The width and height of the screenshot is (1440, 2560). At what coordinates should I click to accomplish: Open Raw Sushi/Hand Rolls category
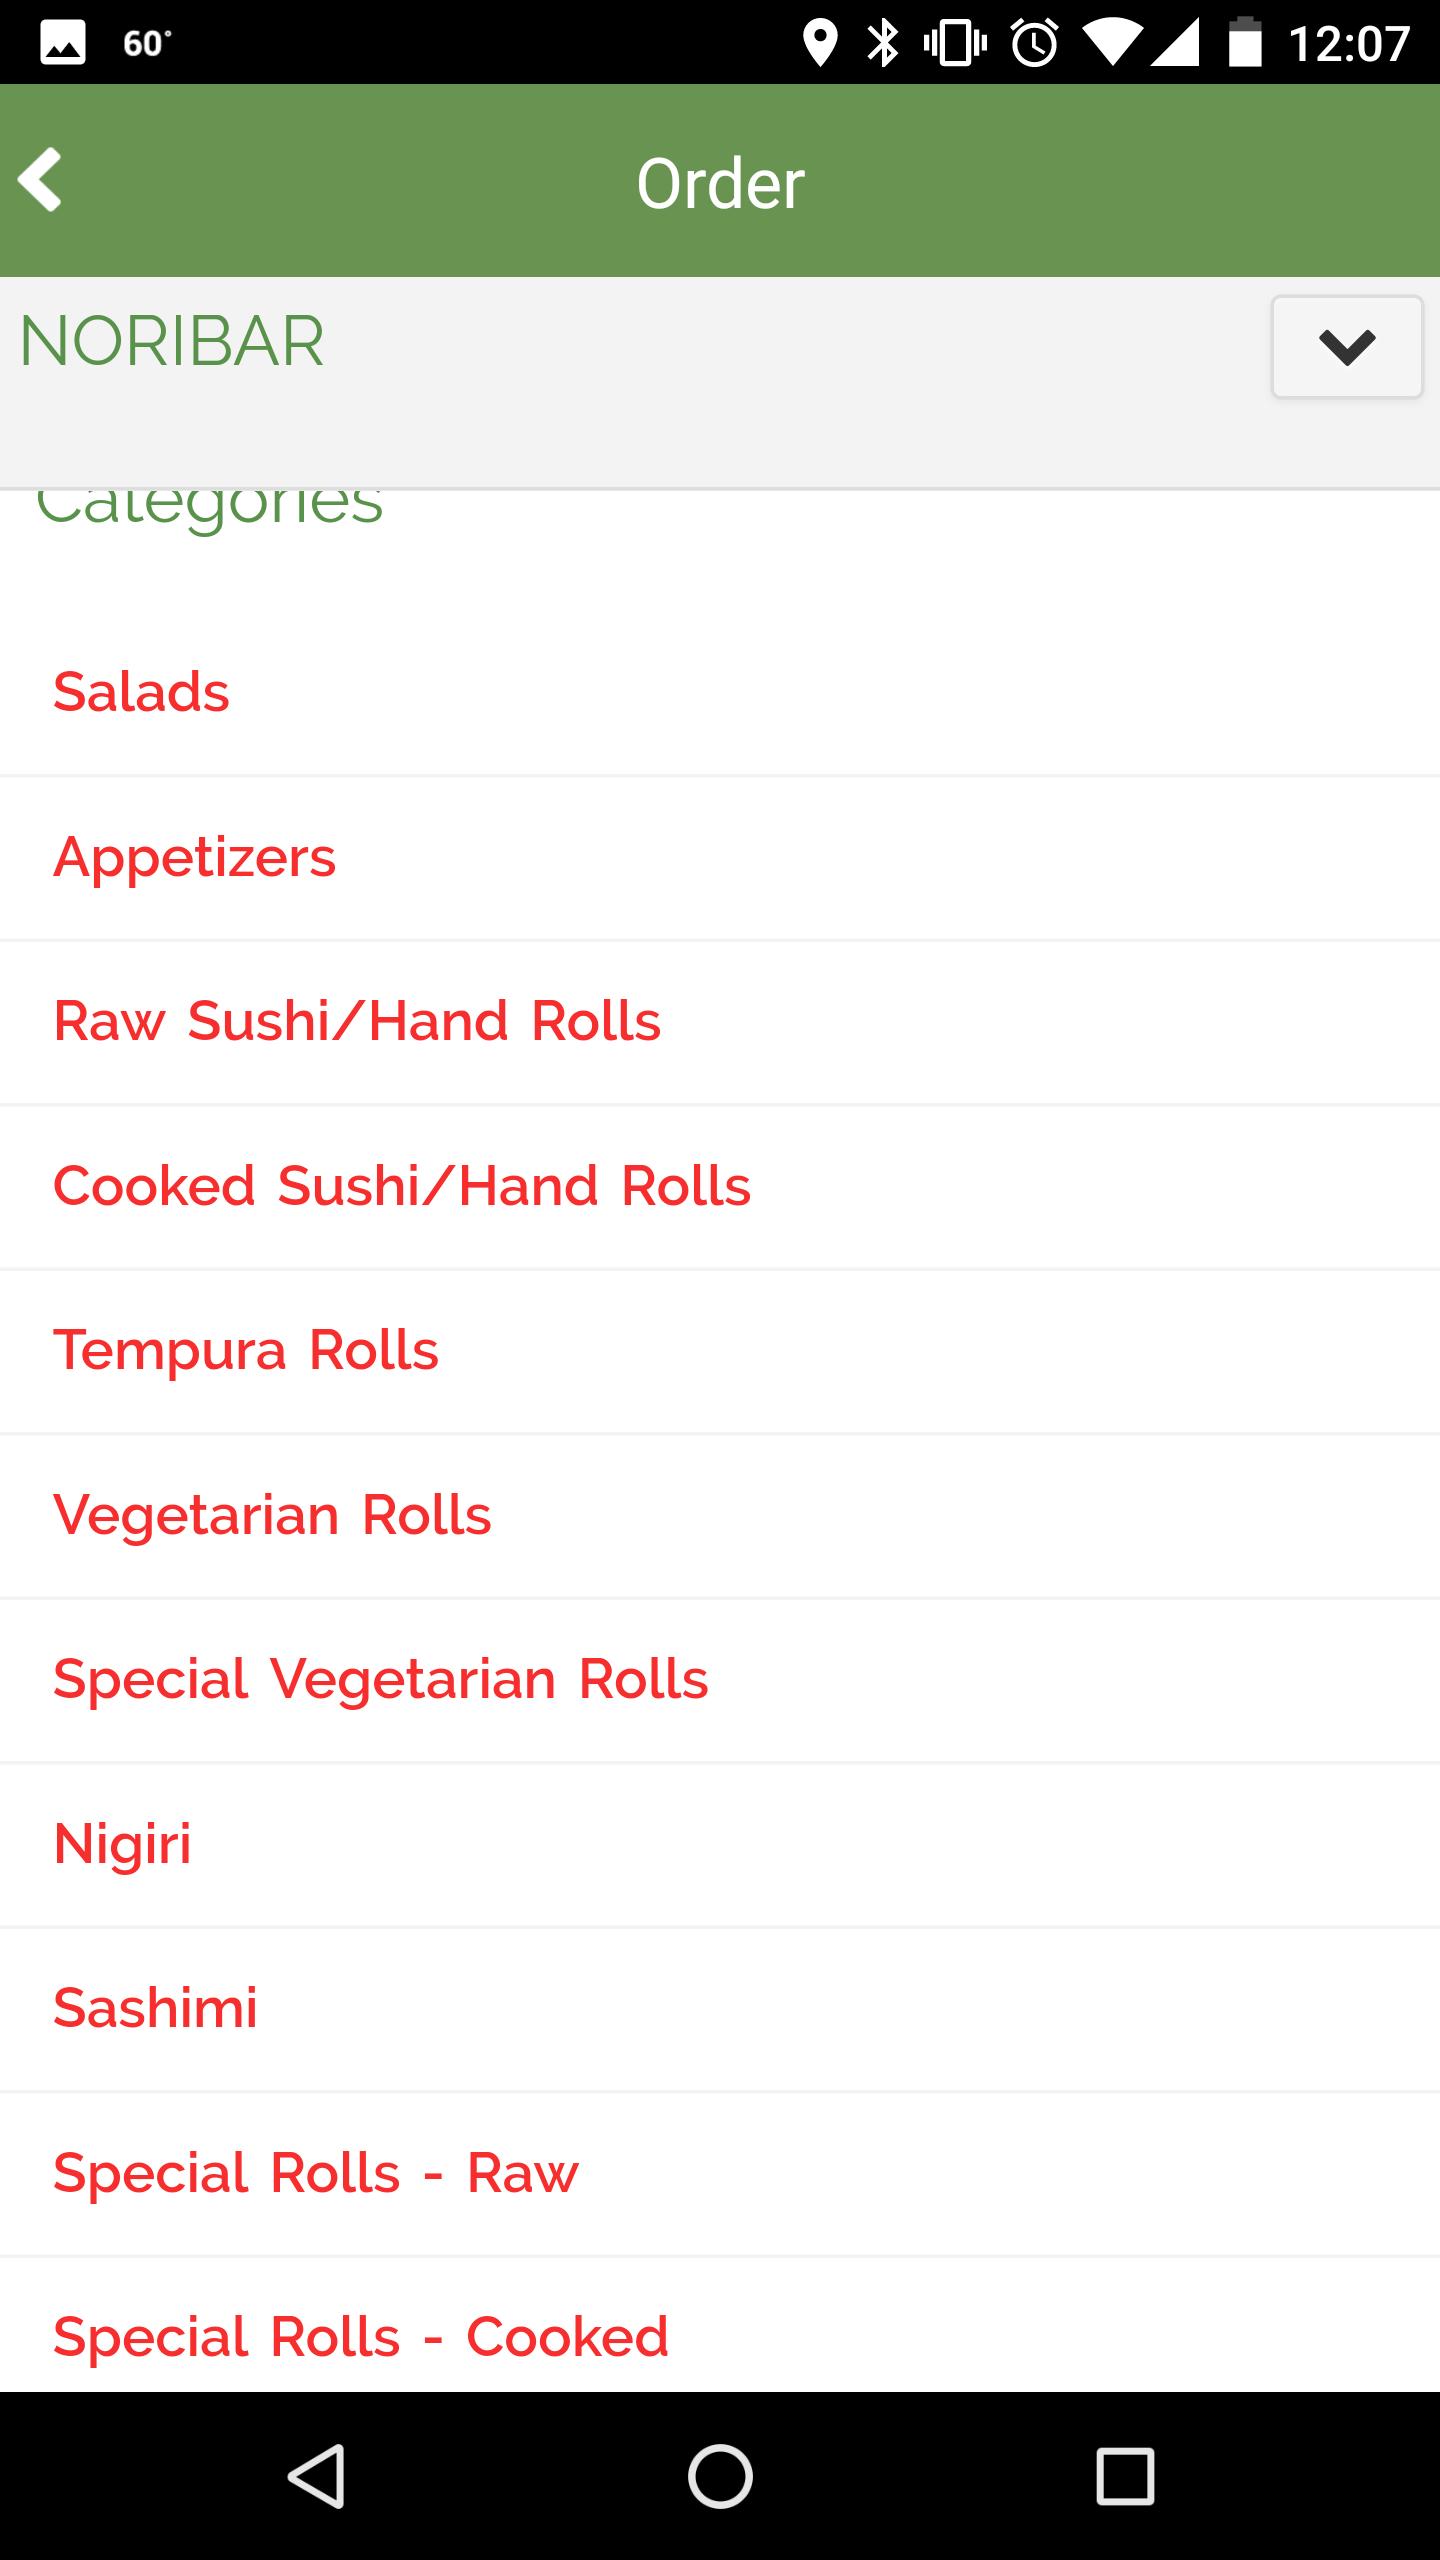coord(357,1022)
